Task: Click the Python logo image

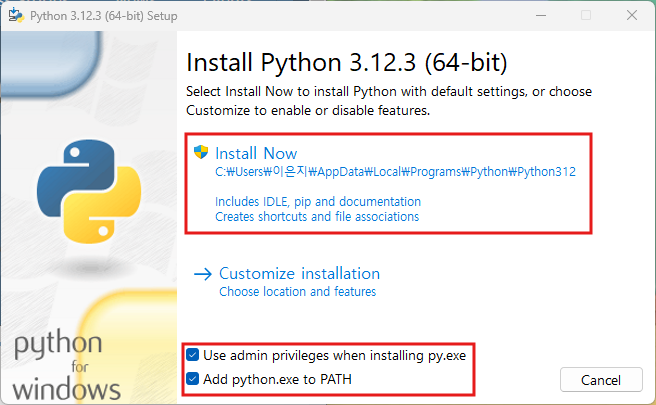Action: point(89,192)
